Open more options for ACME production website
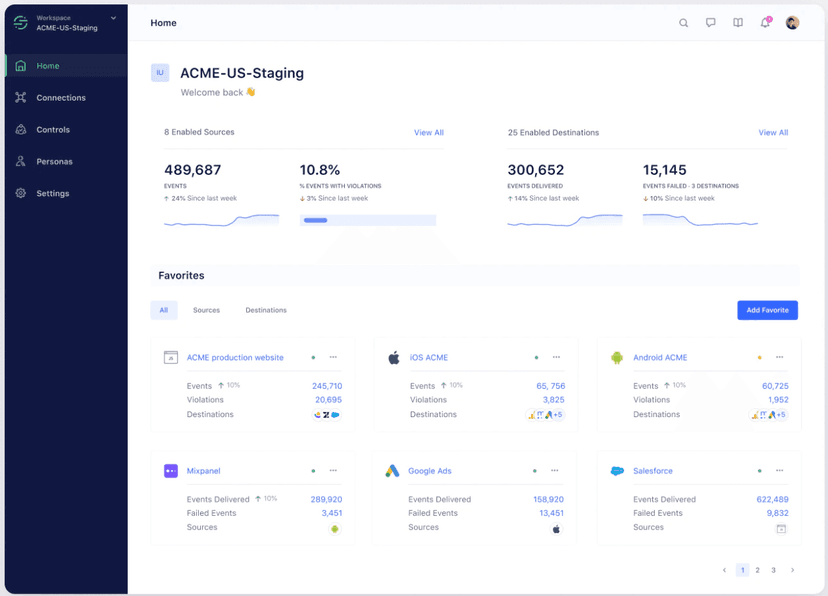828x596 pixels. [x=334, y=357]
